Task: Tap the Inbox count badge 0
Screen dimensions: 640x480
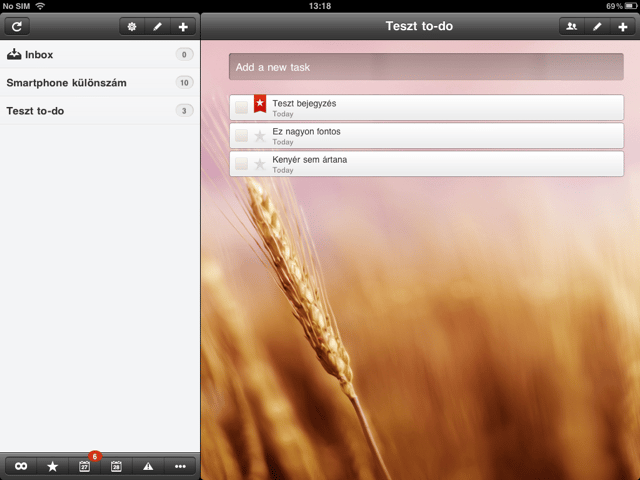Action: click(184, 54)
